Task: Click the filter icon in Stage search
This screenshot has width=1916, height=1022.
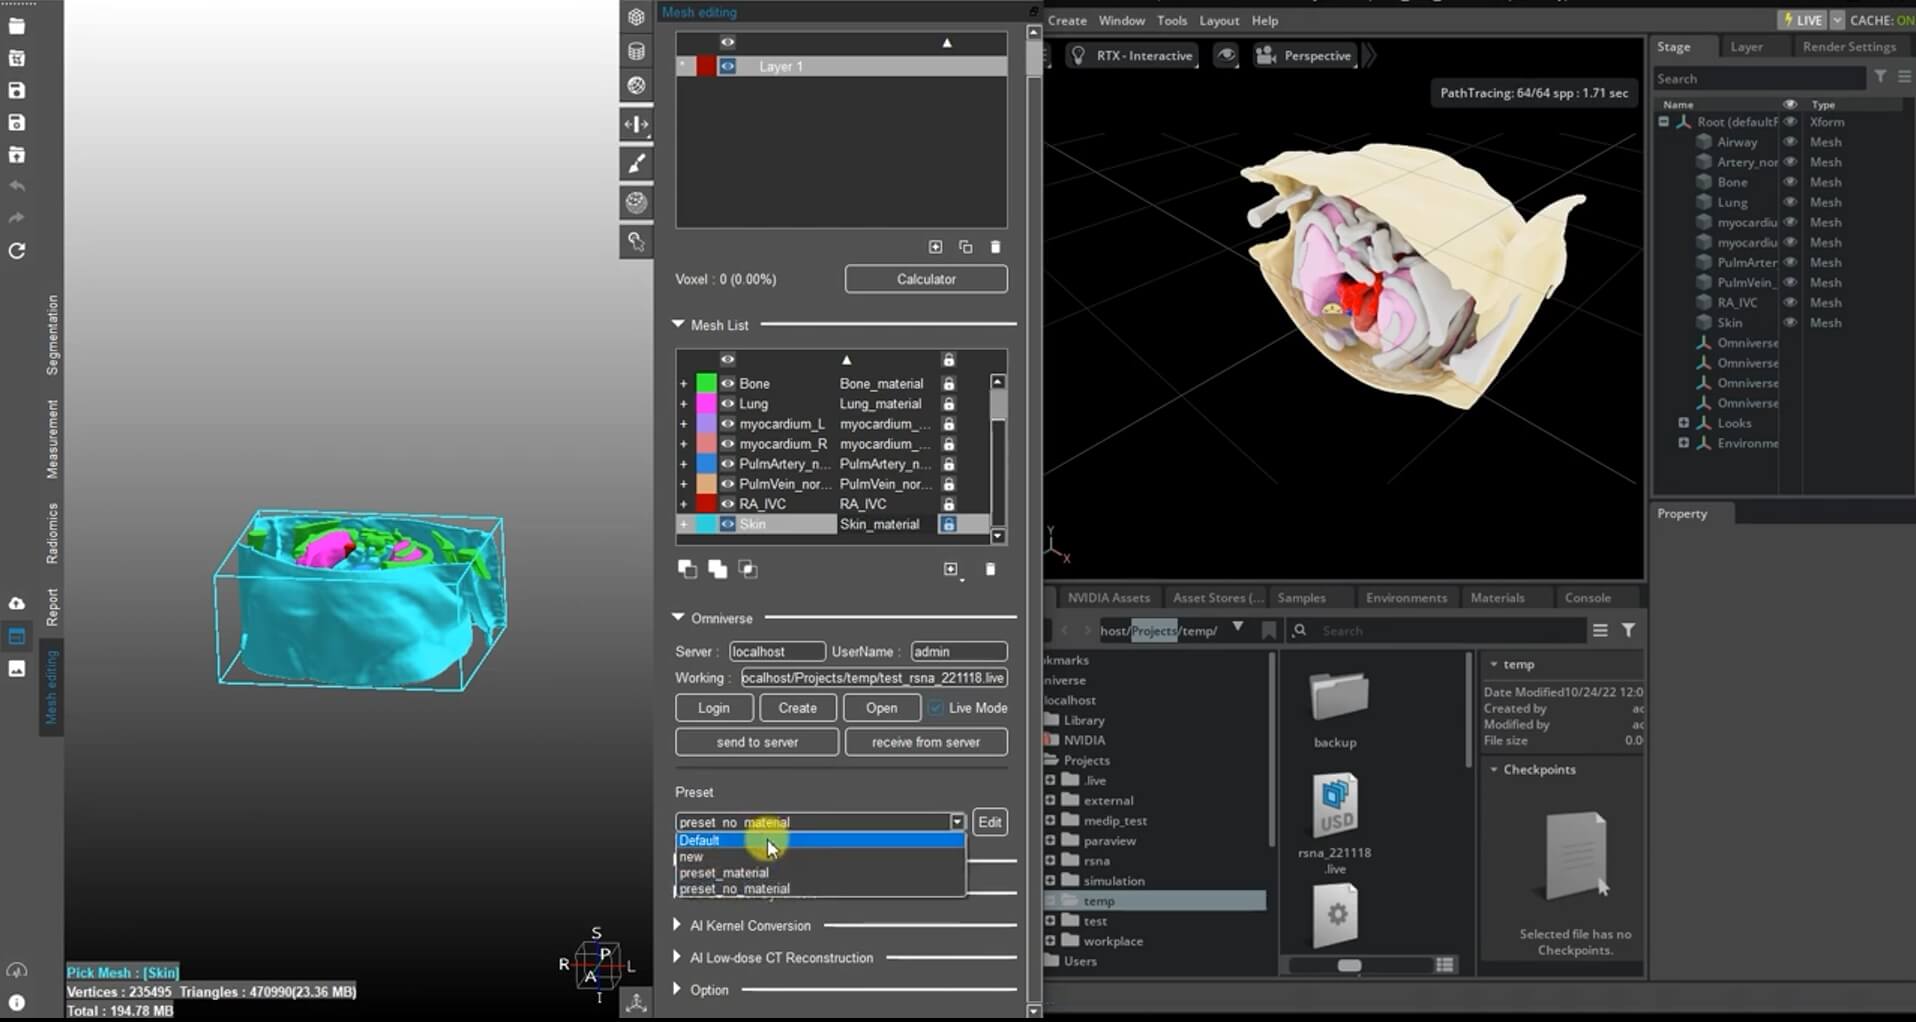Action: coord(1880,77)
